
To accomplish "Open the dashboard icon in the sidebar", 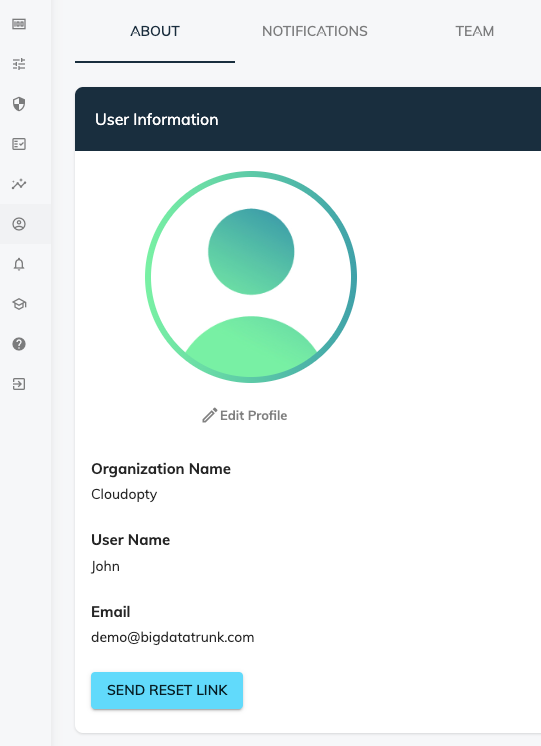I will pyautogui.click(x=19, y=24).
